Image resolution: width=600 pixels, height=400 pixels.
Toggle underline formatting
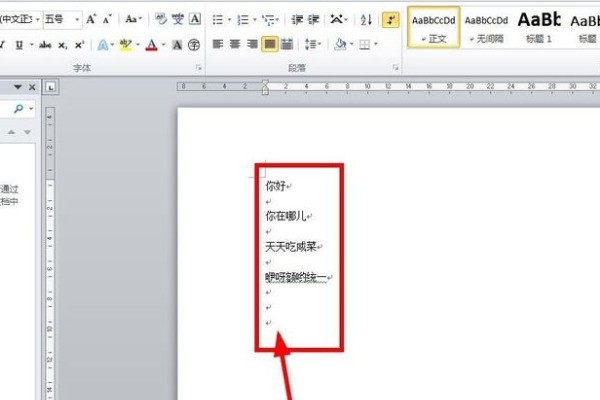pos(19,45)
